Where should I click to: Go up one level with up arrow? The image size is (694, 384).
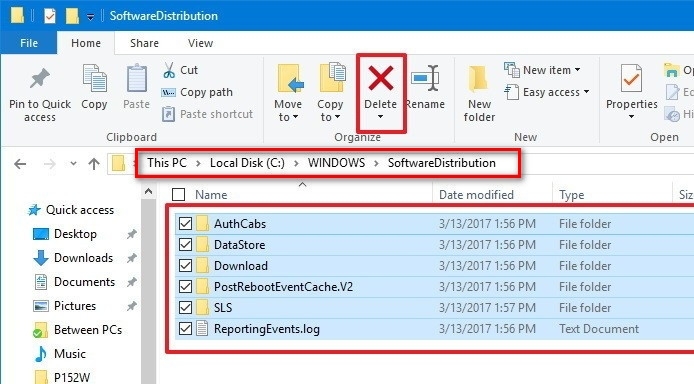[x=94, y=164]
